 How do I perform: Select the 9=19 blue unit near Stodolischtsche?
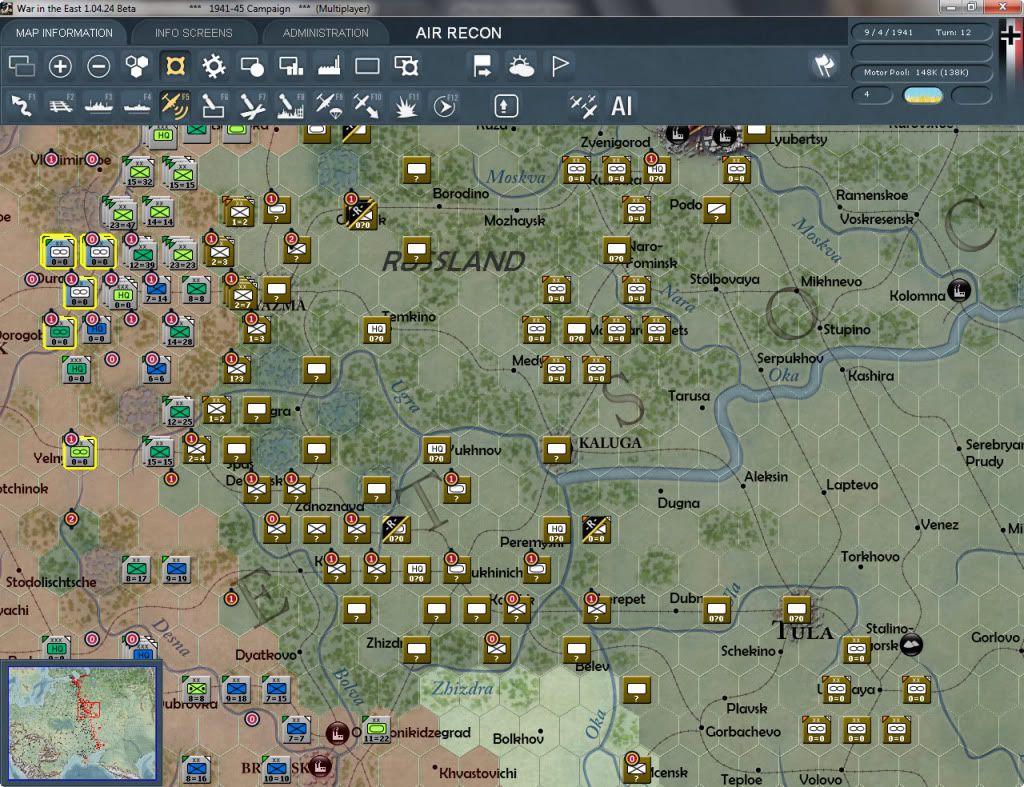click(176, 570)
